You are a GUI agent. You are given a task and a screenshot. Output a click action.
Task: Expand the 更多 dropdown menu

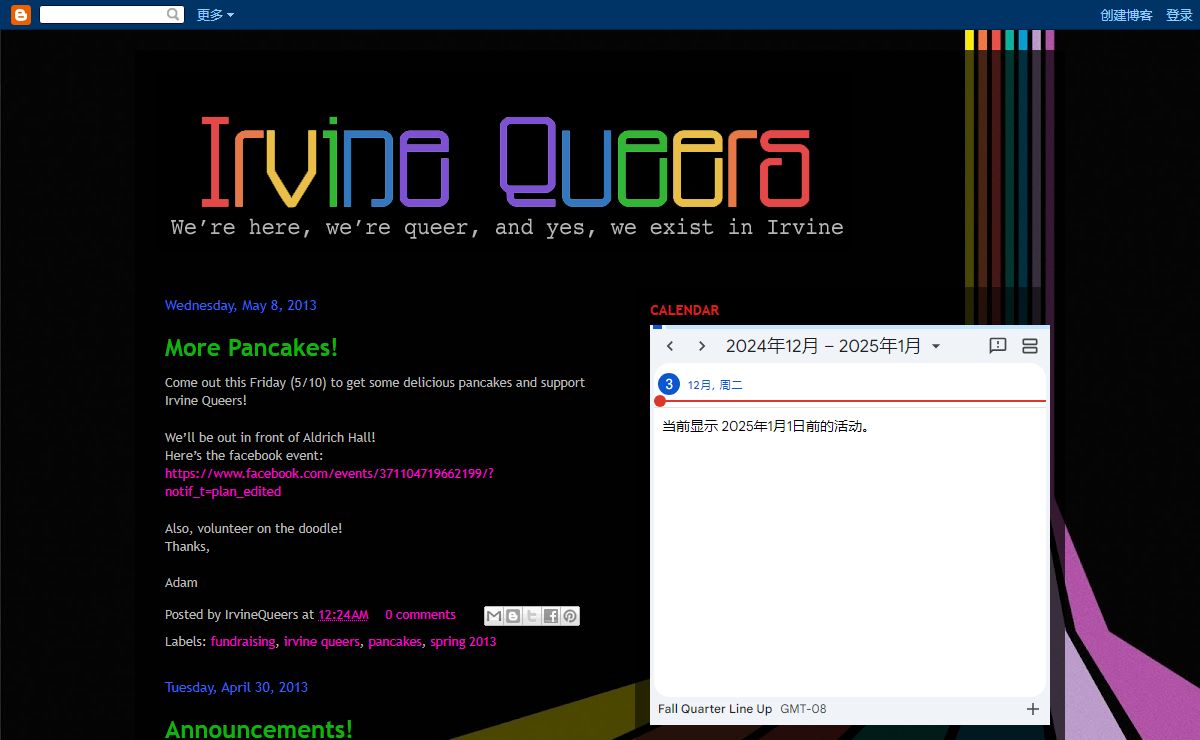(215, 15)
